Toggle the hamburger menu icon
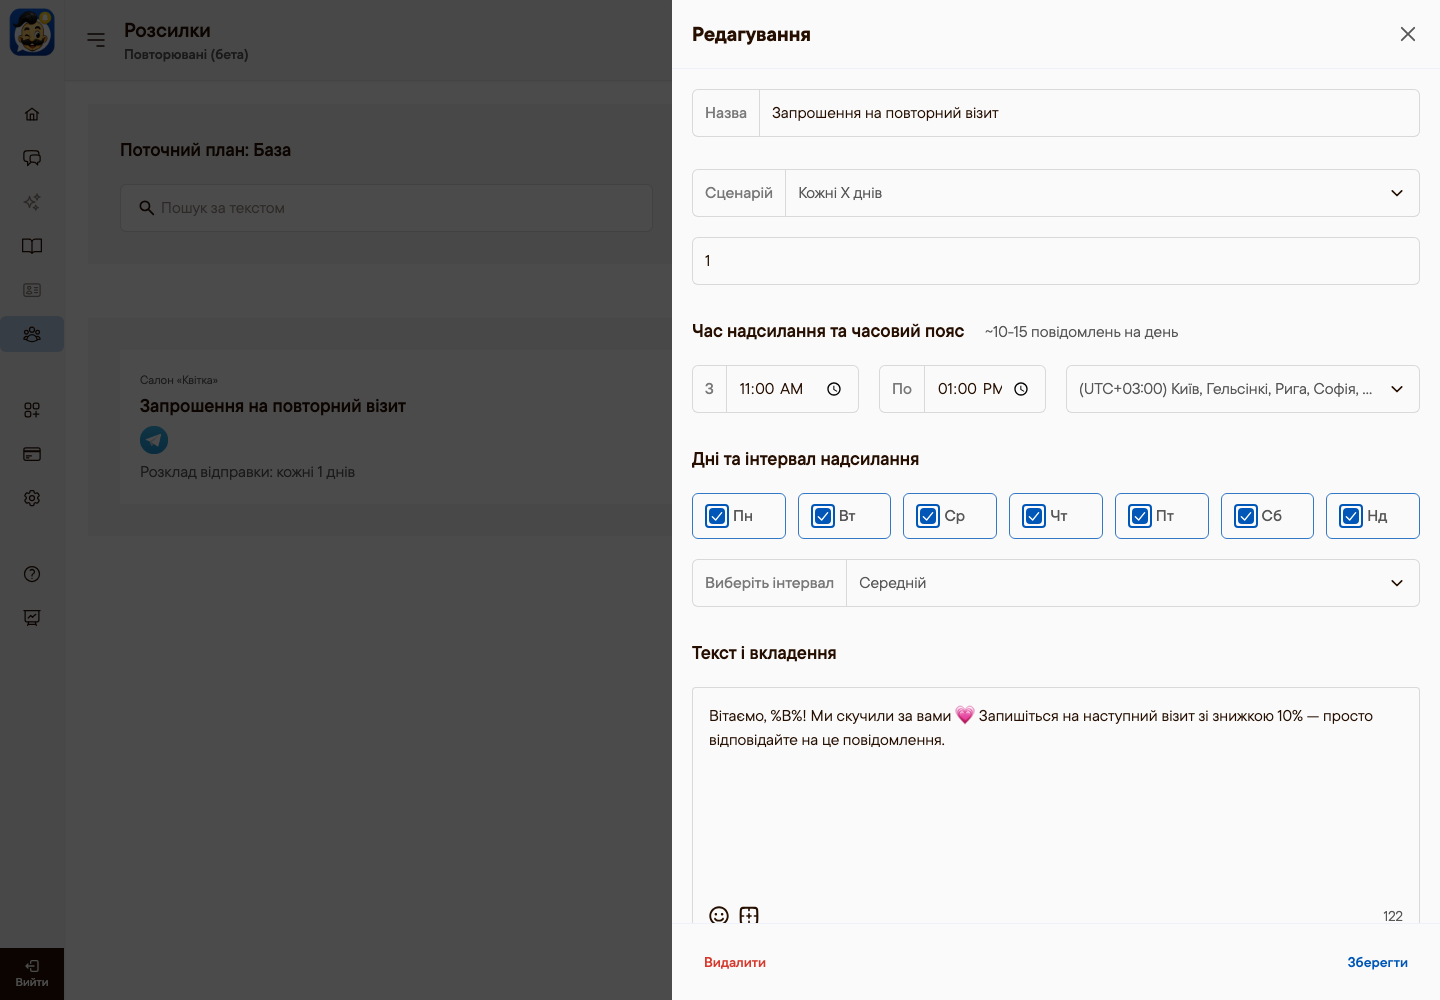Image resolution: width=1440 pixels, height=1000 pixels. pyautogui.click(x=96, y=40)
